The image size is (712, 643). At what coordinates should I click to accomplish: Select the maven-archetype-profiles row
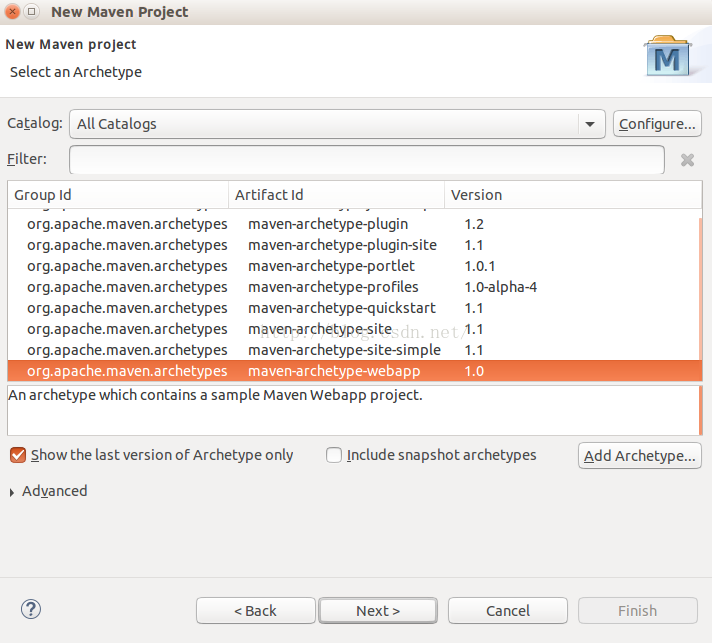tap(353, 287)
